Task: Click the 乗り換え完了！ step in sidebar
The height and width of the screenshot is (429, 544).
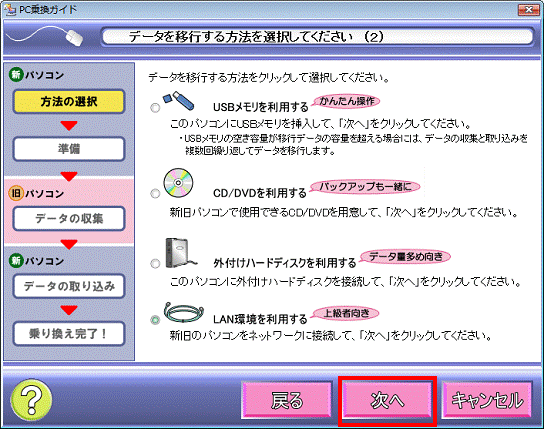Action: click(69, 334)
